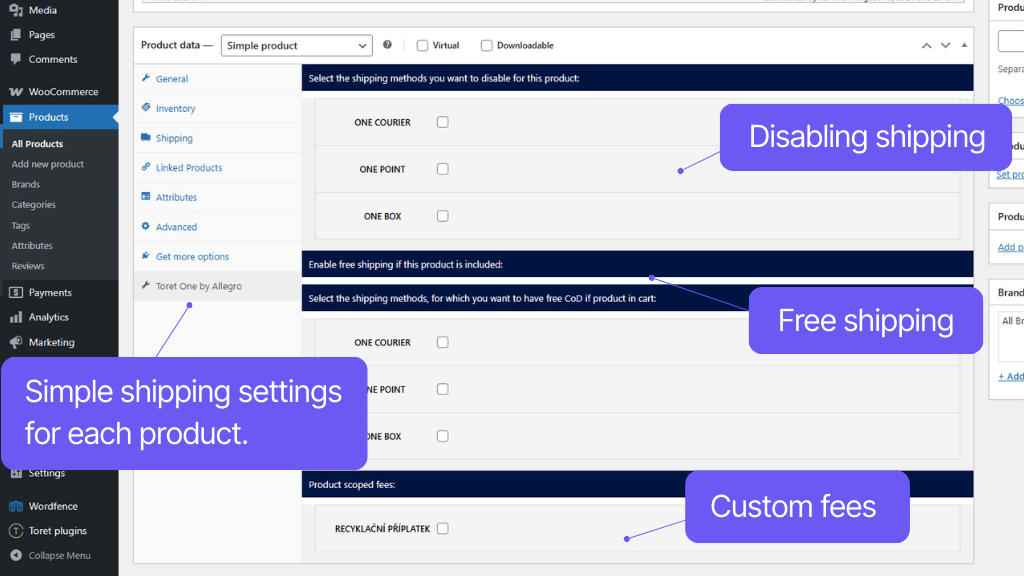Click the Shipping tab truck icon
This screenshot has width=1024, height=576.
[146, 138]
